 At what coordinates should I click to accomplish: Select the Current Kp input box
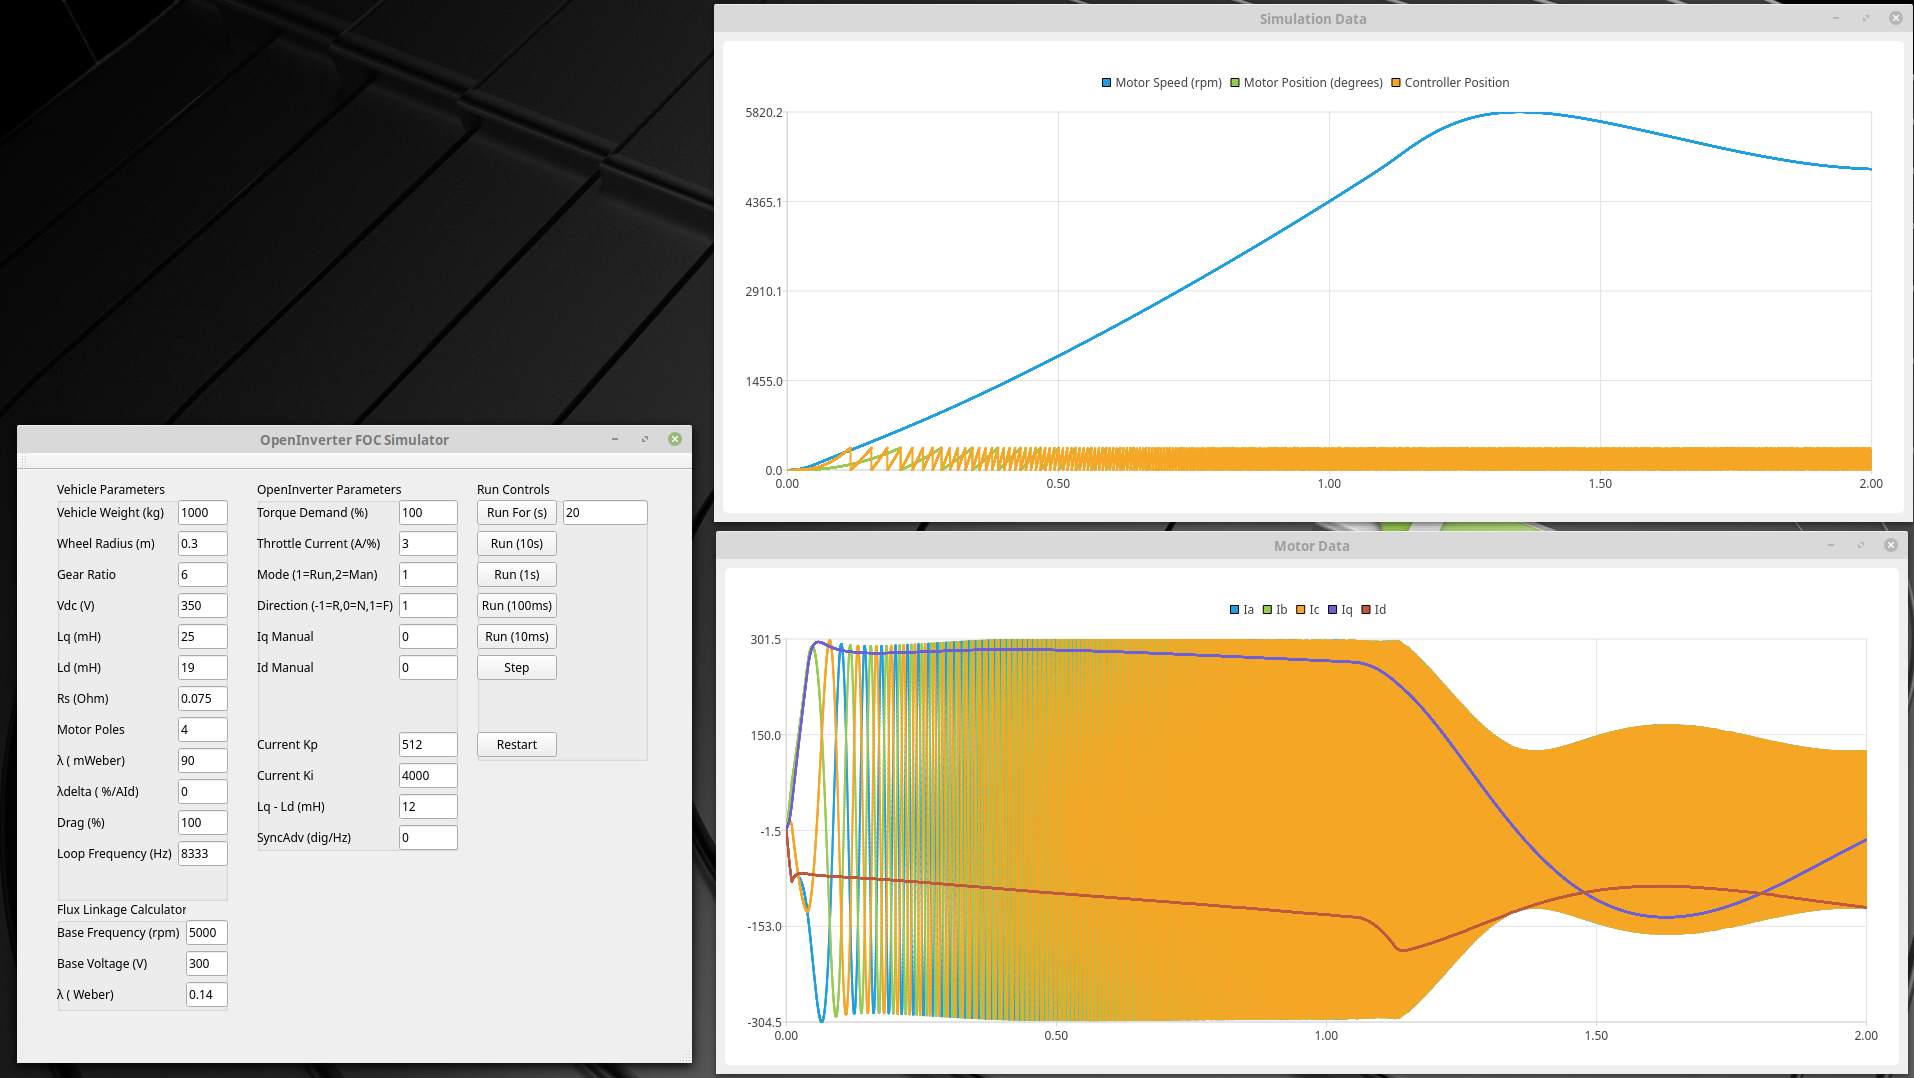427,745
